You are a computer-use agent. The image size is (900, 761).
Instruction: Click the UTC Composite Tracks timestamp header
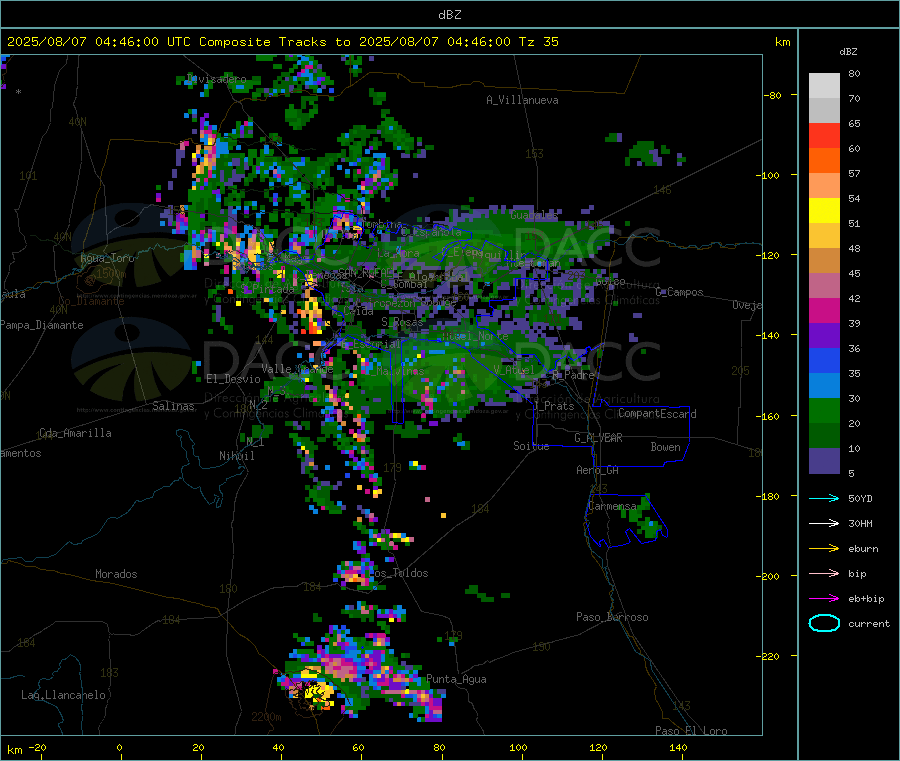tap(283, 42)
